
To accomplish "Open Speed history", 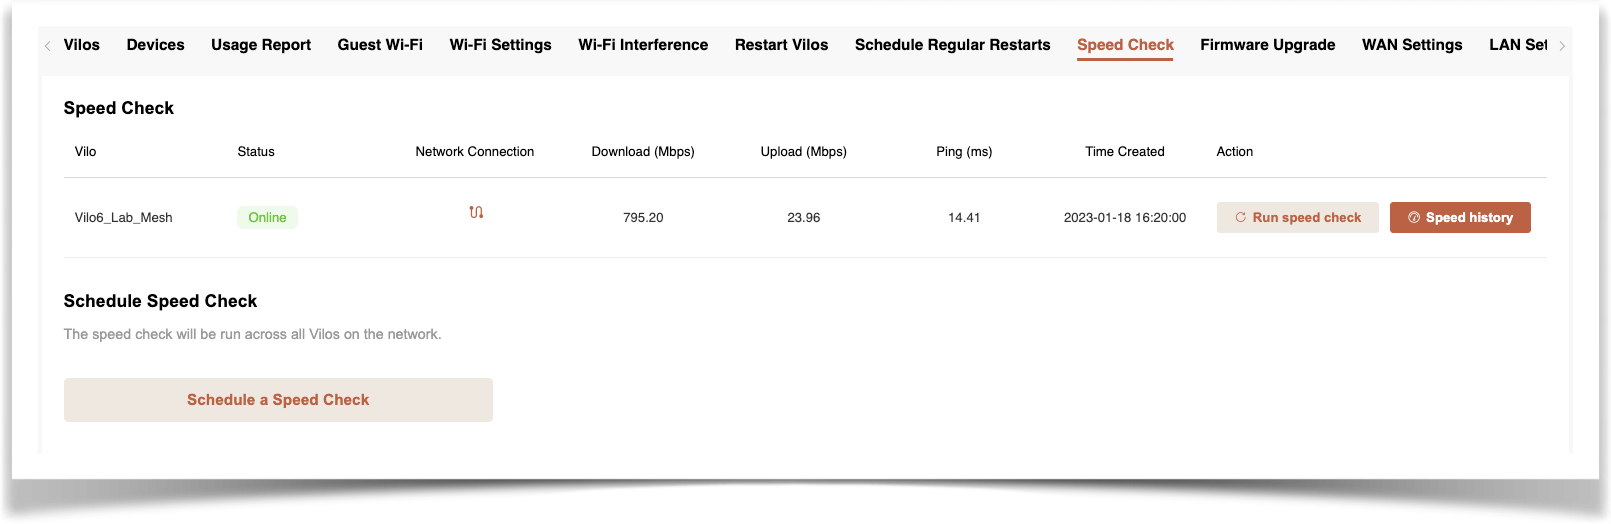I will point(1460,217).
